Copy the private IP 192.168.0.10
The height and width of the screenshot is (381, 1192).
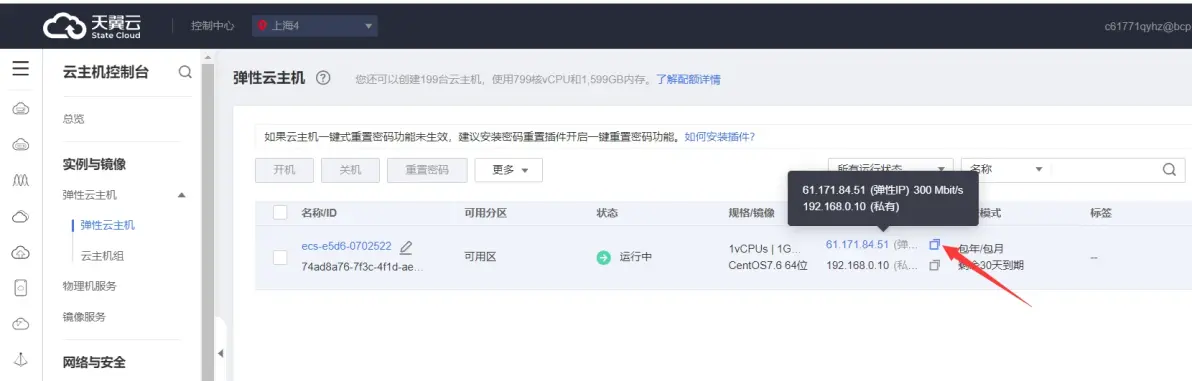(x=934, y=265)
